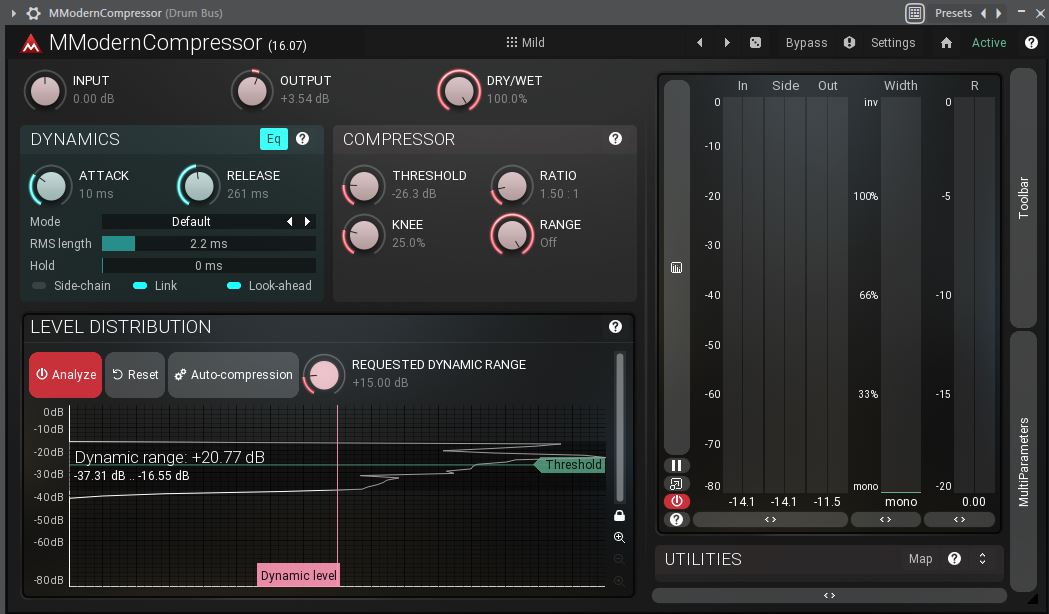1049x614 pixels.
Task: Select previous host preset arrow
Action: pyautogui.click(x=983, y=13)
